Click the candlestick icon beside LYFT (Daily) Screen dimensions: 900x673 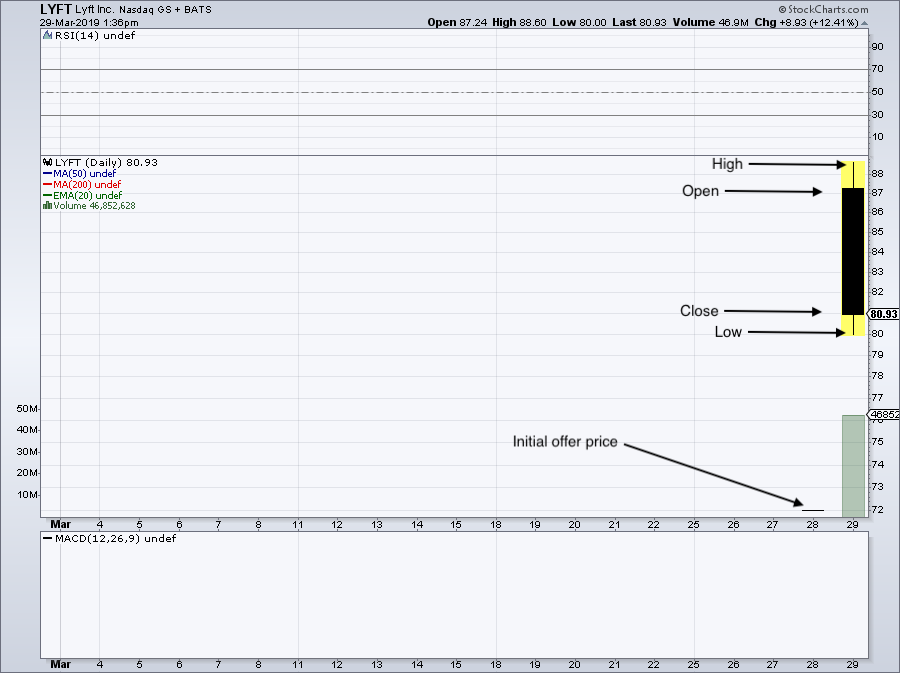(x=48, y=162)
